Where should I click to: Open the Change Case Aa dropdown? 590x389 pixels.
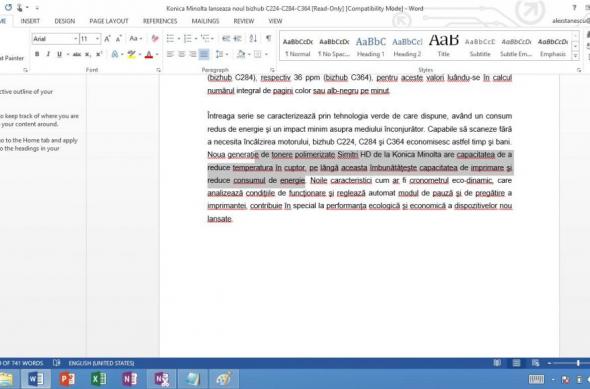pos(135,38)
